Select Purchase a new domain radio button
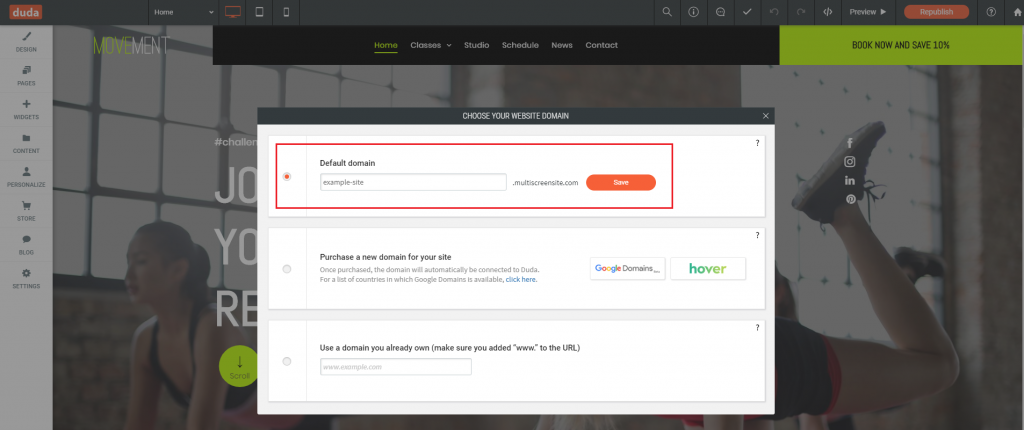1024x430 pixels. click(x=287, y=269)
